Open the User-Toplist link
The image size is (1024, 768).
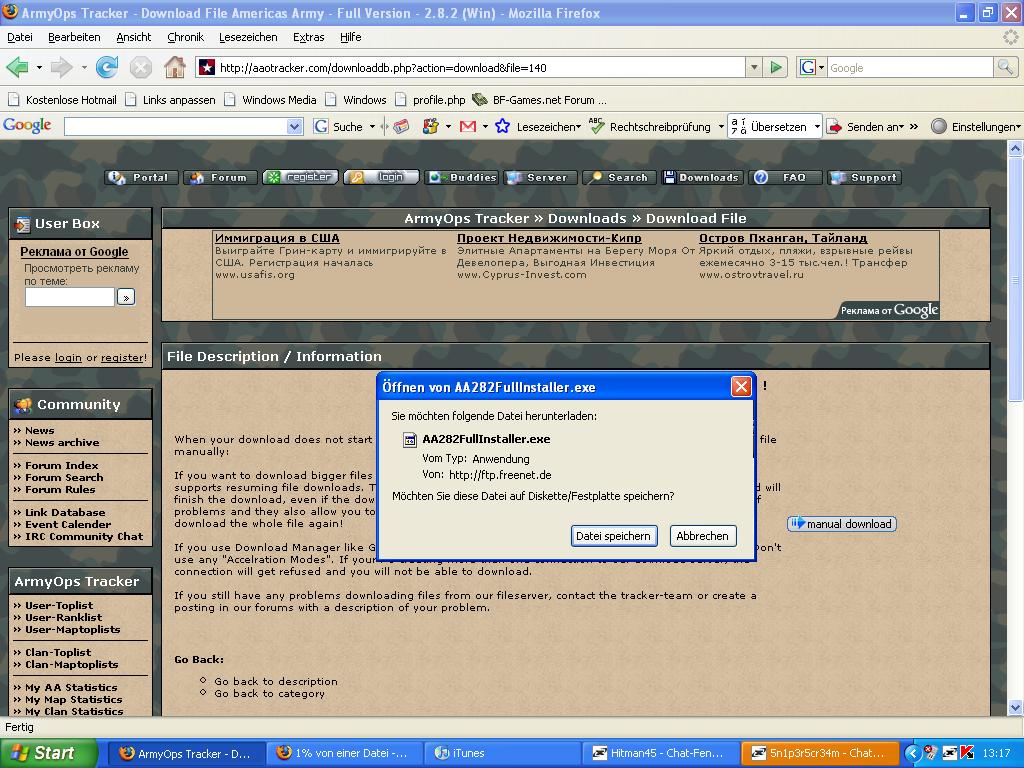pyautogui.click(x=59, y=605)
